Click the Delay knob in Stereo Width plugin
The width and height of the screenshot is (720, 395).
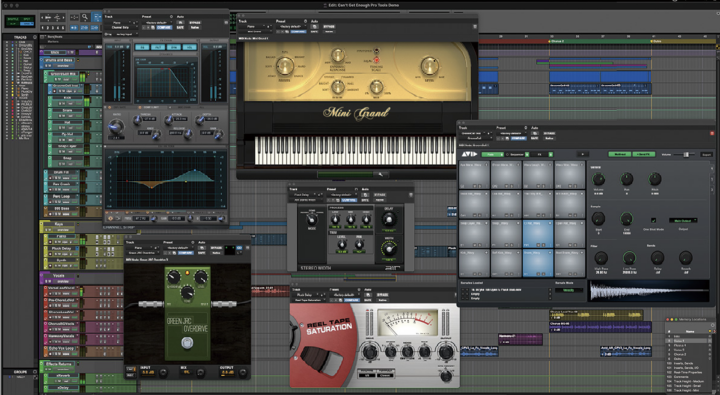click(x=389, y=220)
